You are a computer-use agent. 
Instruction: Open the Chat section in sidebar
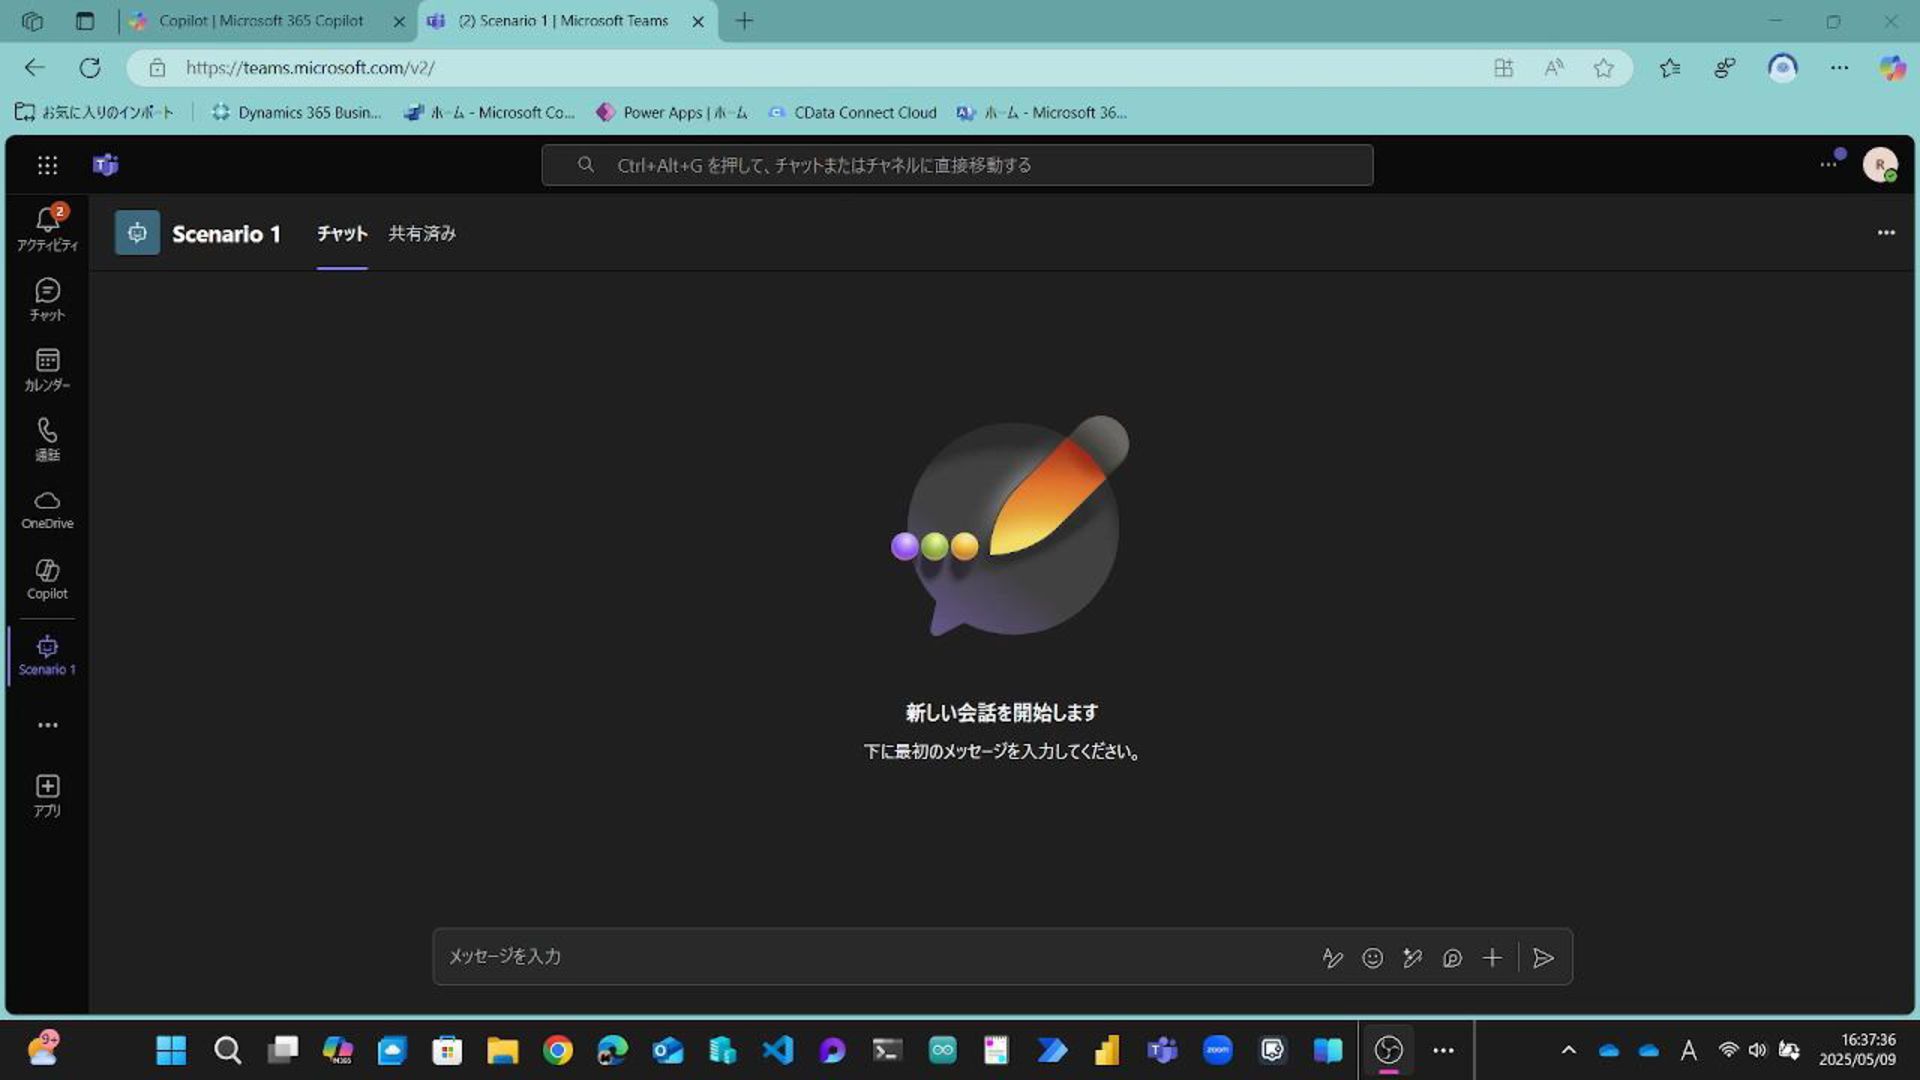(x=47, y=299)
